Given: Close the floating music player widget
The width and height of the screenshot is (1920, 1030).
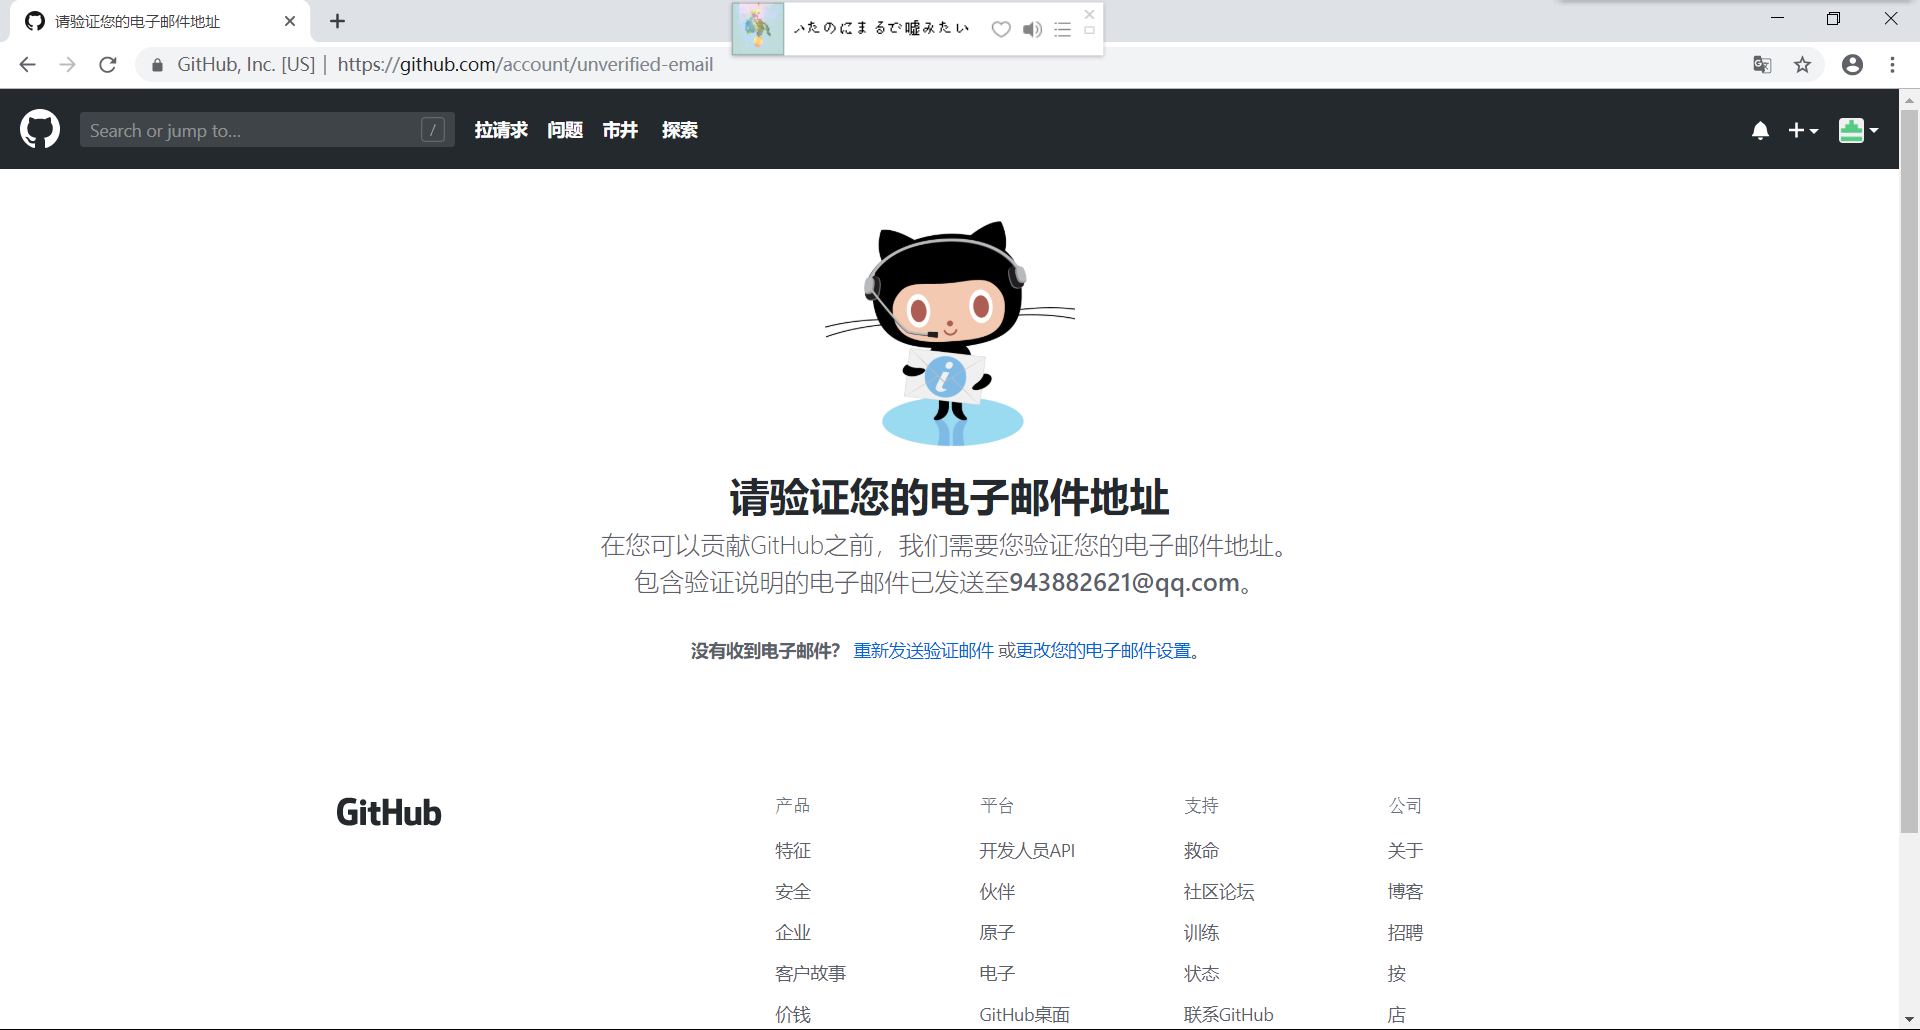Looking at the screenshot, I should point(1090,14).
